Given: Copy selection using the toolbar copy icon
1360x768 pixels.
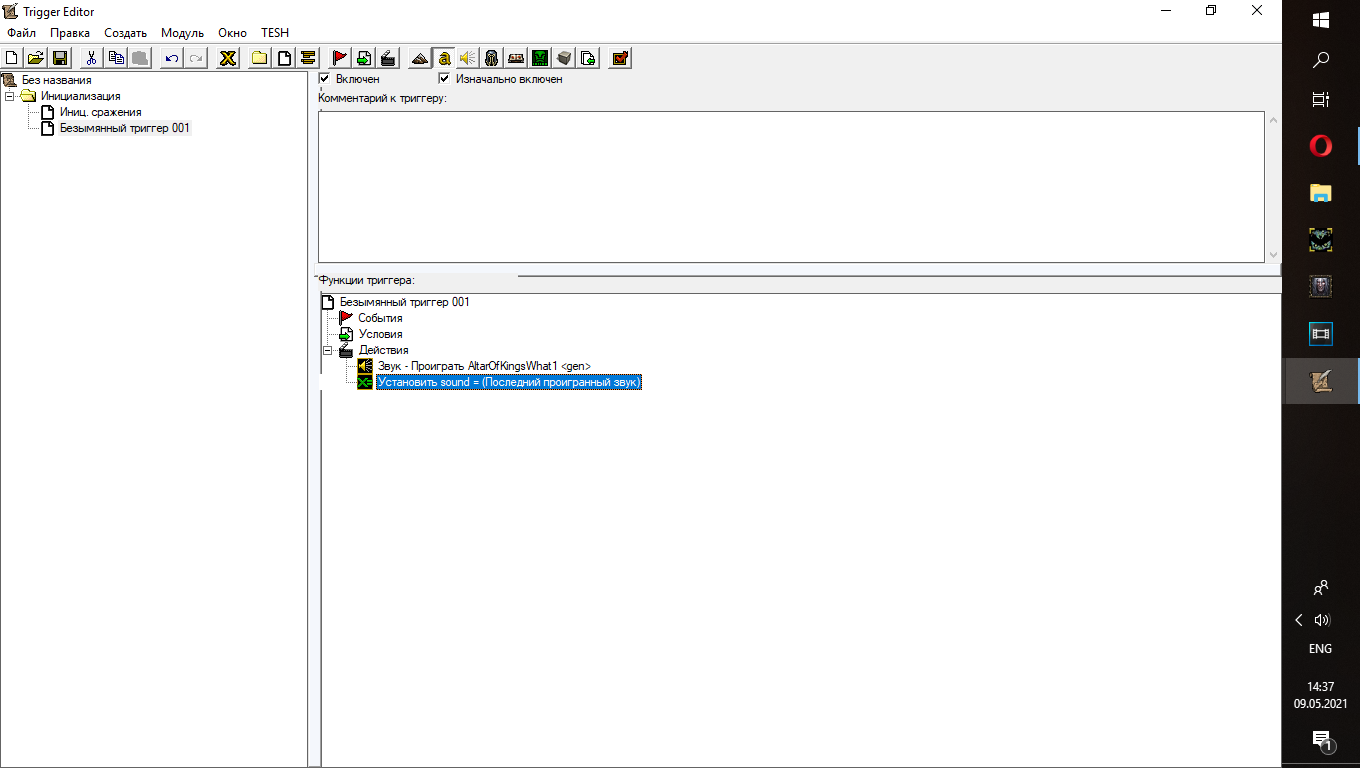Looking at the screenshot, I should pyautogui.click(x=116, y=58).
